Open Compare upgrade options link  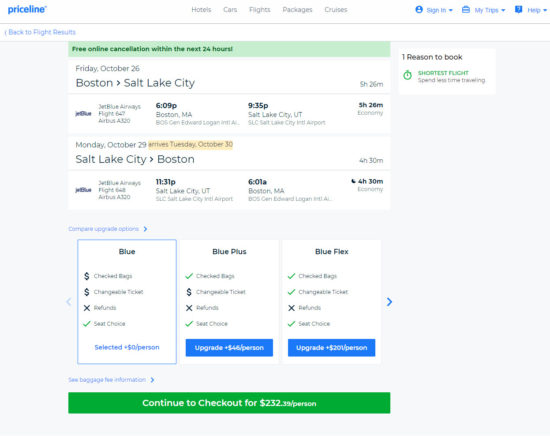click(x=103, y=229)
